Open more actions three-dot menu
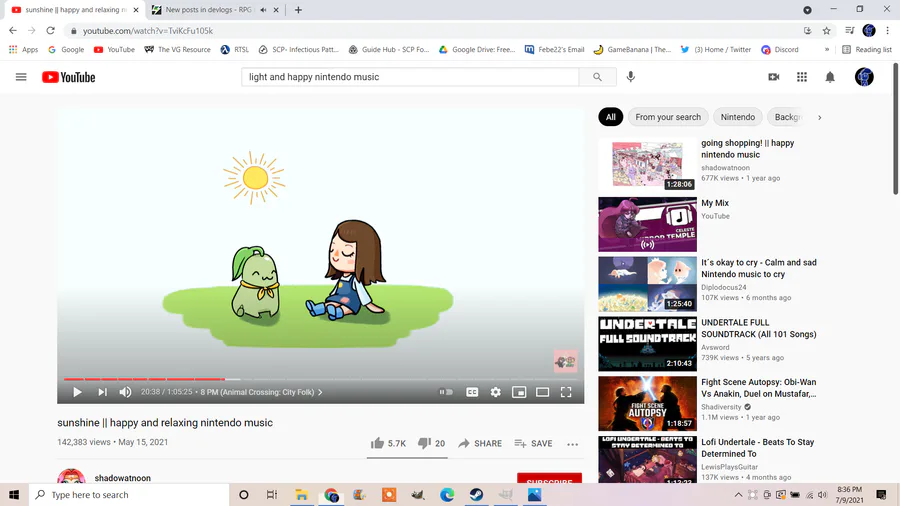Image resolution: width=900 pixels, height=506 pixels. tap(572, 444)
